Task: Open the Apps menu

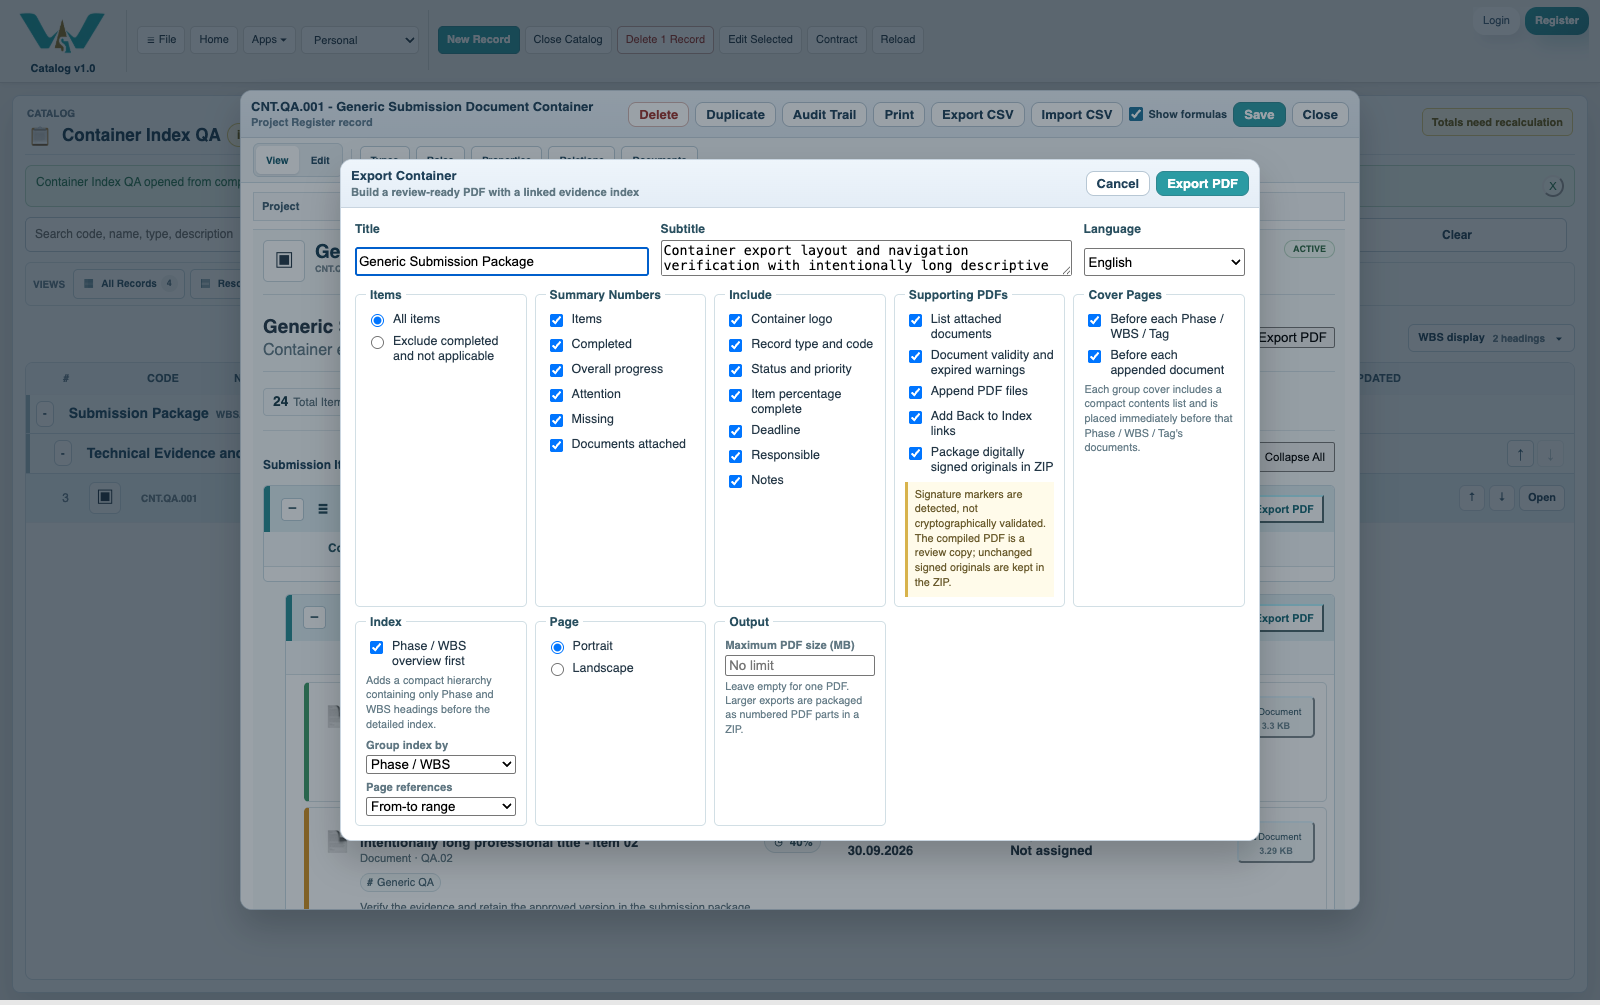Action: (x=269, y=40)
